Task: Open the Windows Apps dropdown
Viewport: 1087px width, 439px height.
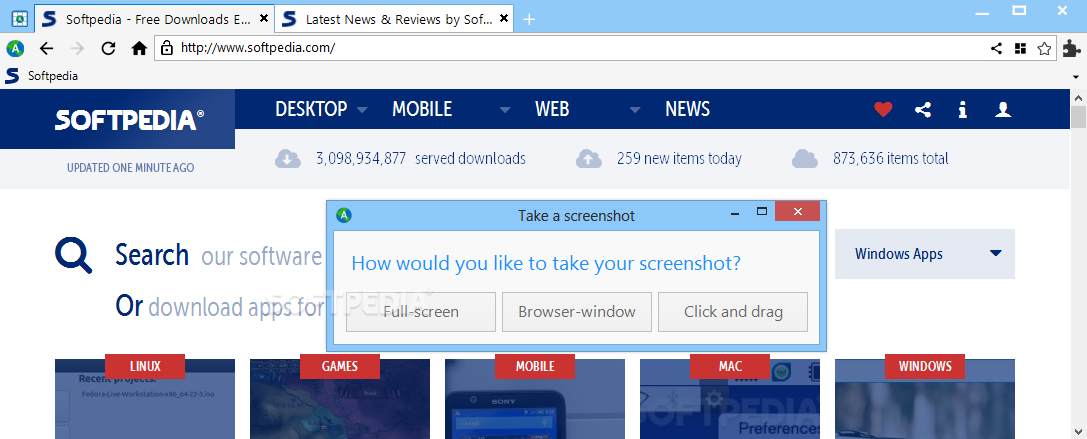Action: tap(925, 254)
